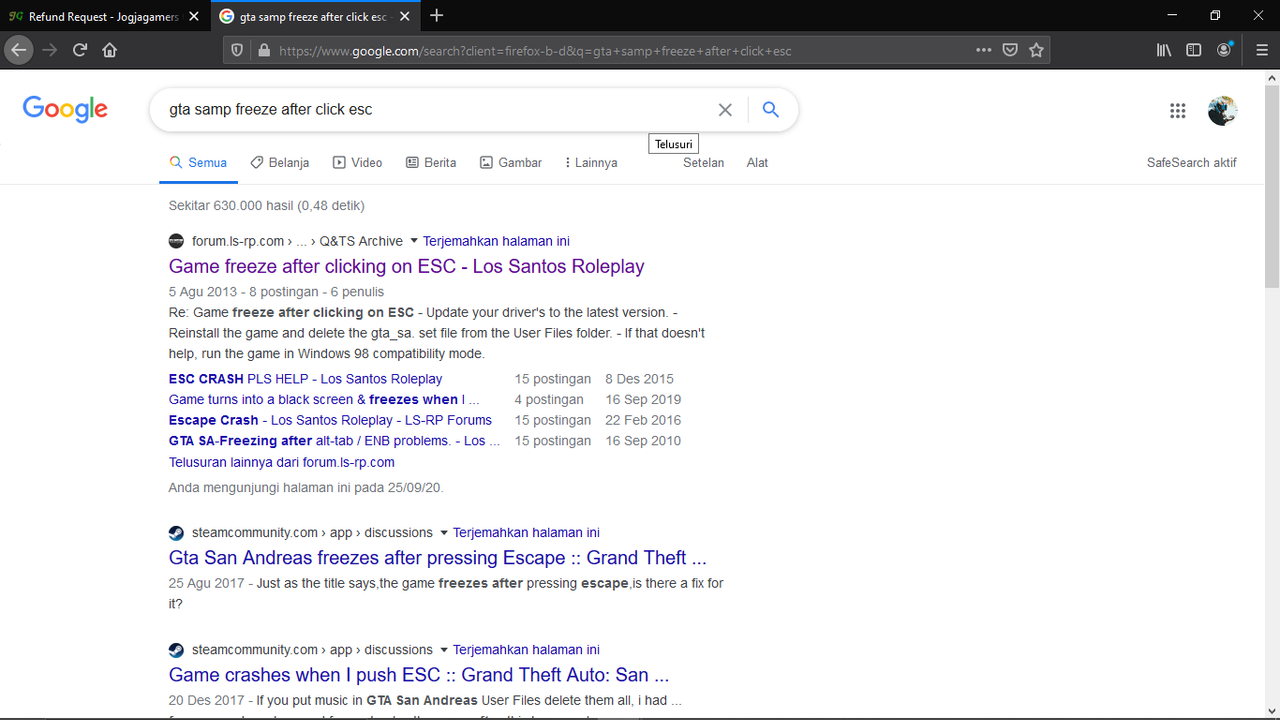Open the Google apps grid icon
Image resolution: width=1280 pixels, height=720 pixels.
coord(1178,111)
